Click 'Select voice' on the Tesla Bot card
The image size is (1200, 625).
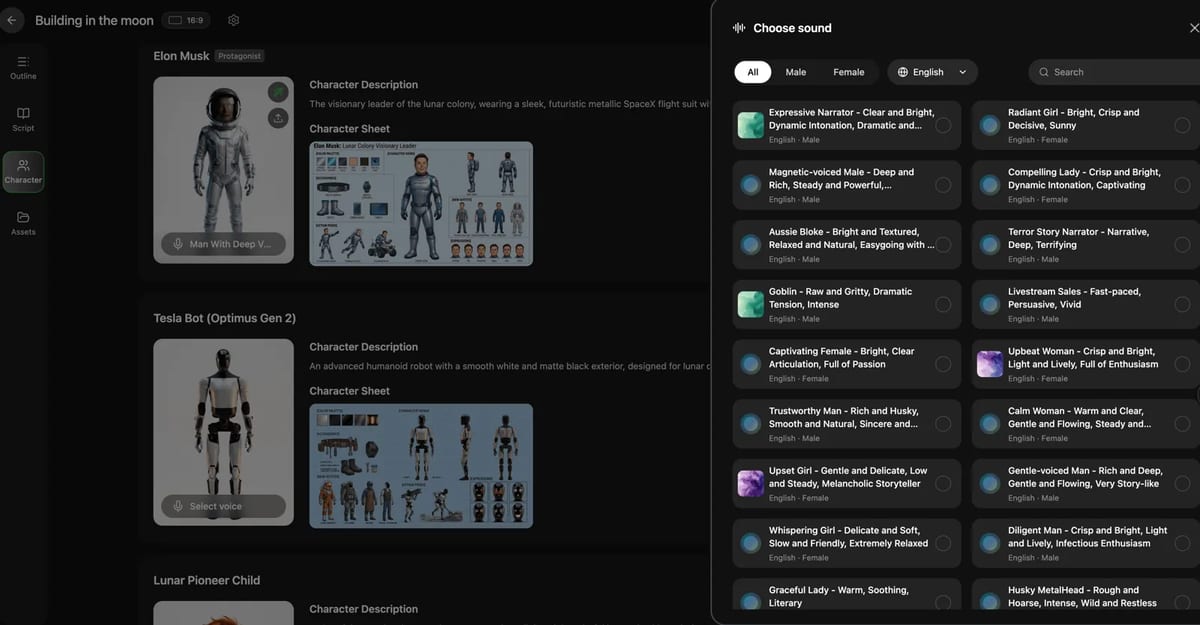pyautogui.click(x=223, y=506)
